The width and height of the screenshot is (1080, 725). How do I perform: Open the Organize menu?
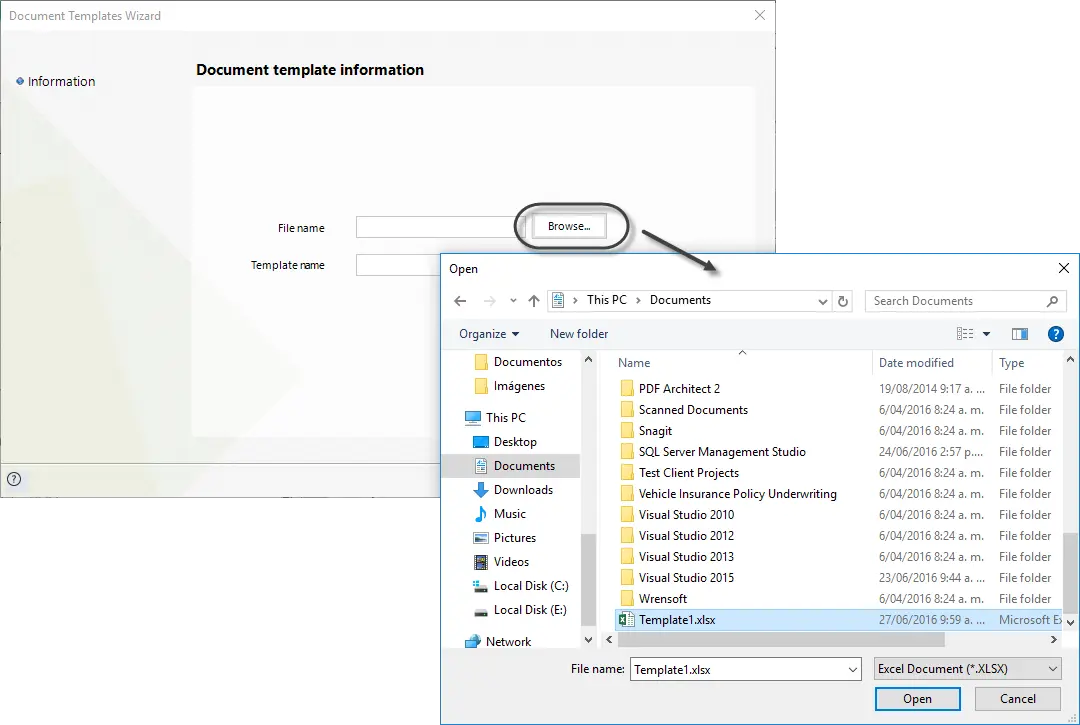(489, 334)
